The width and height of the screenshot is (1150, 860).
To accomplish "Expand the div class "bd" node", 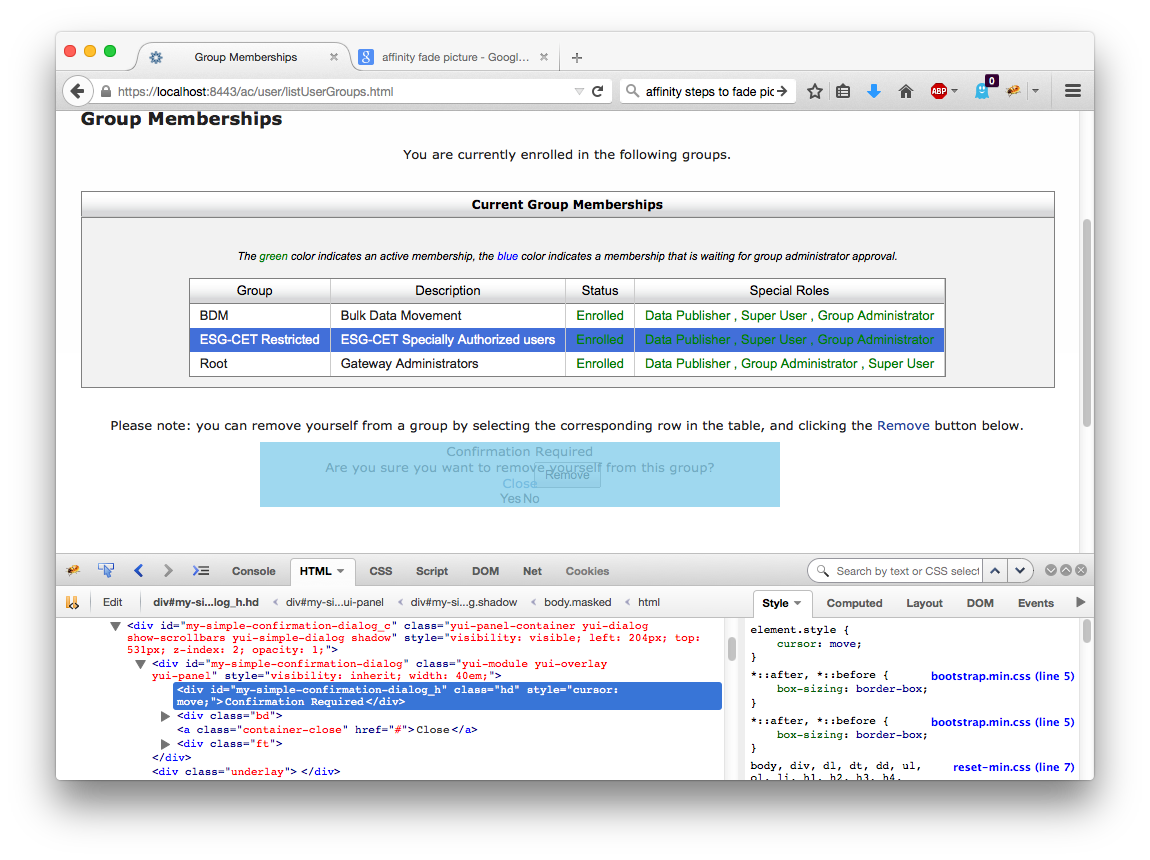I will [x=166, y=716].
